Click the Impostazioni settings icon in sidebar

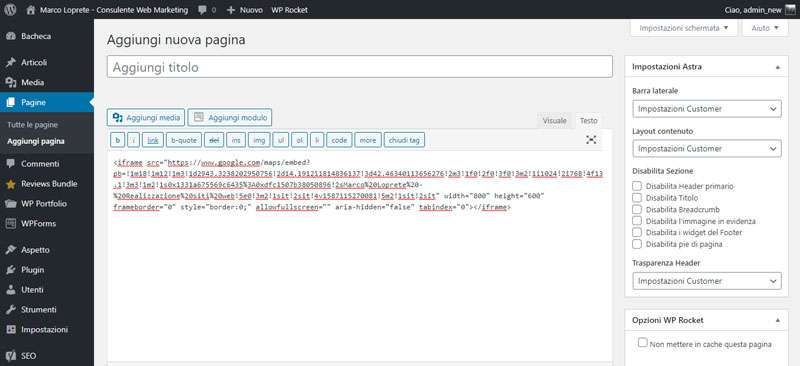[11, 330]
